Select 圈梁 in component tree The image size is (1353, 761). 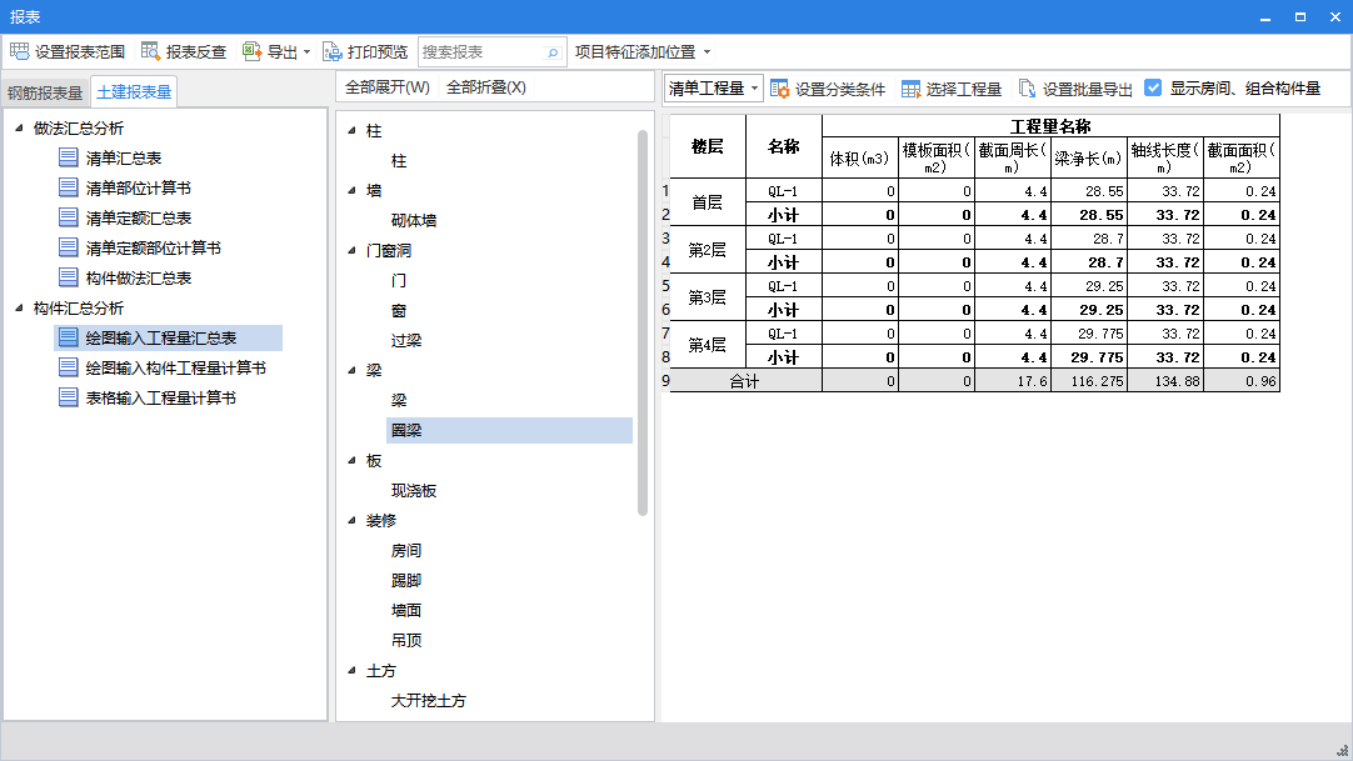pos(509,430)
